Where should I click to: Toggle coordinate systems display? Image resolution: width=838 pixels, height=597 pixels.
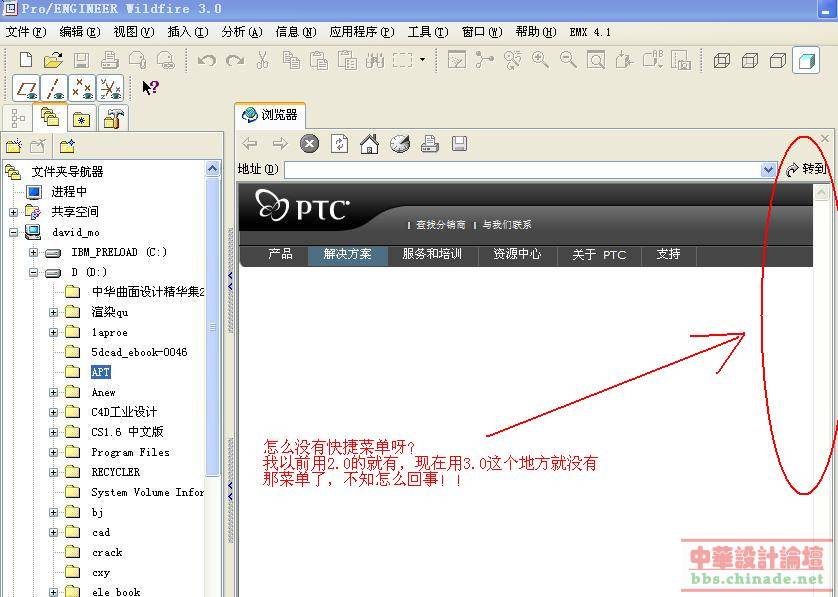pos(110,88)
